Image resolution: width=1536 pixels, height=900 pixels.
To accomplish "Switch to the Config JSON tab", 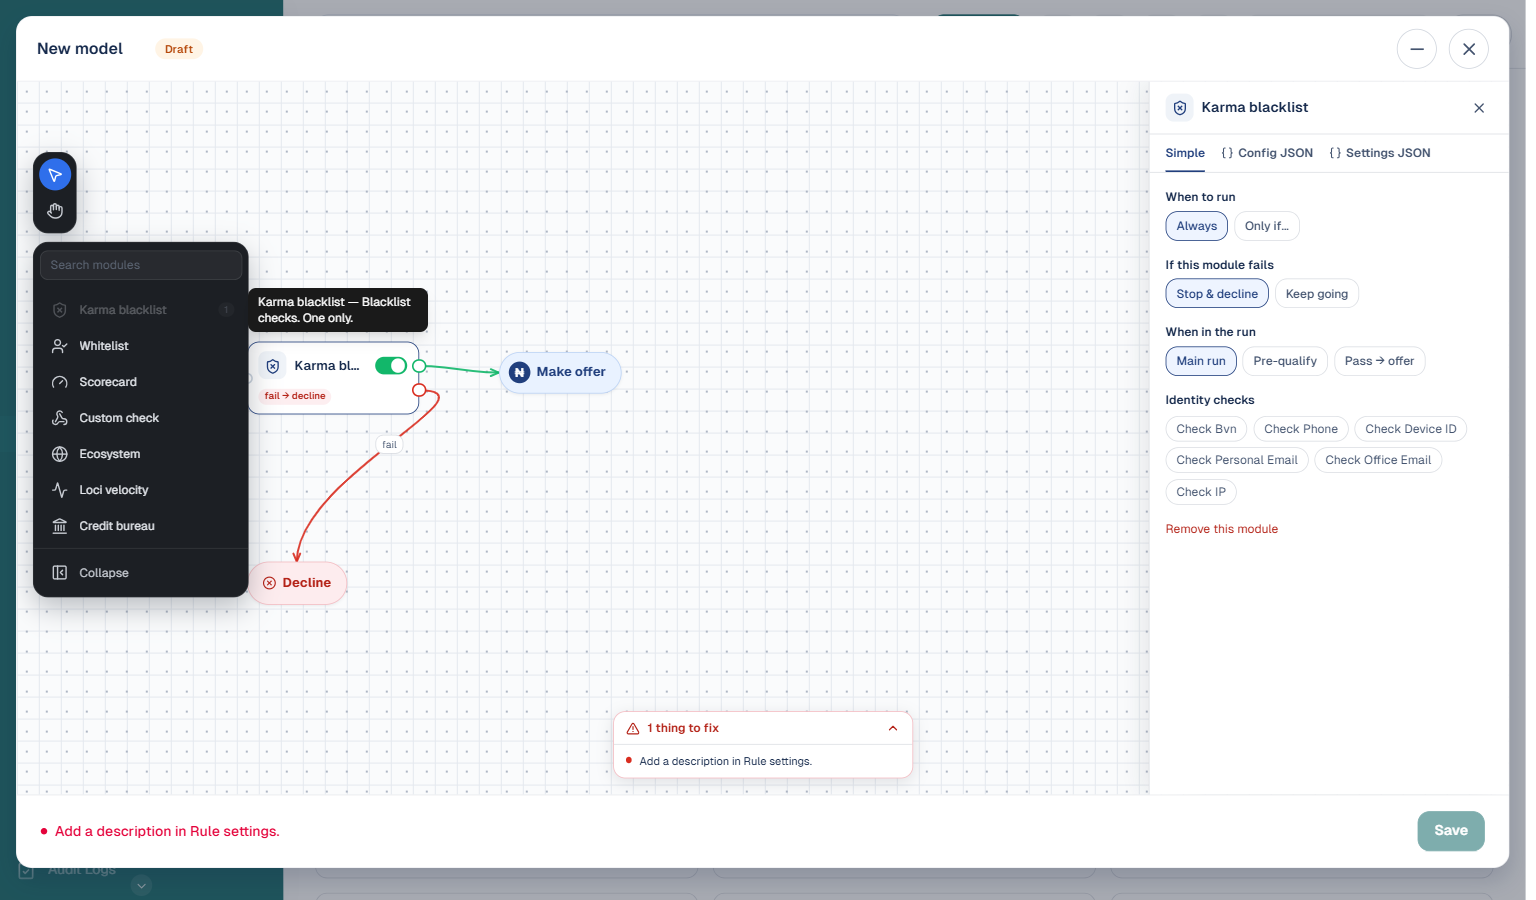I will (1267, 153).
